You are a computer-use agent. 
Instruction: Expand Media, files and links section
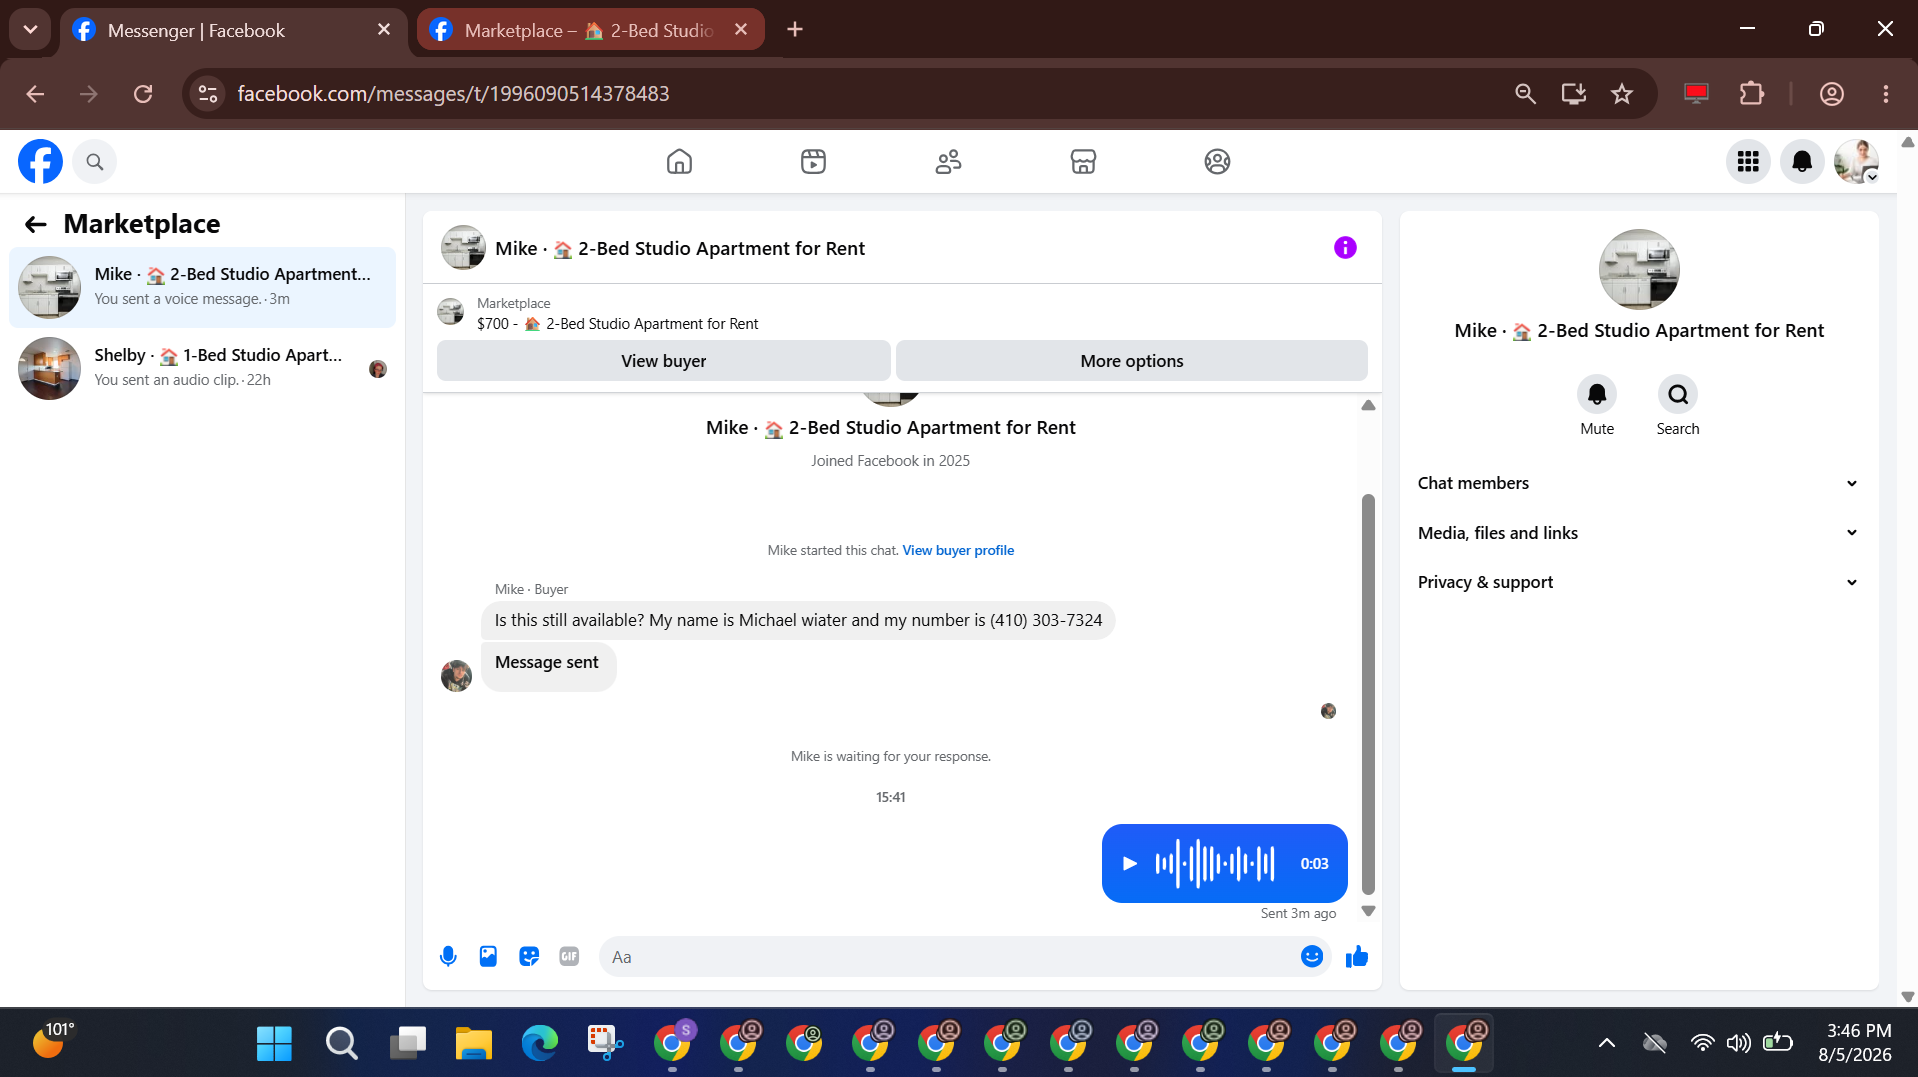click(x=1638, y=533)
